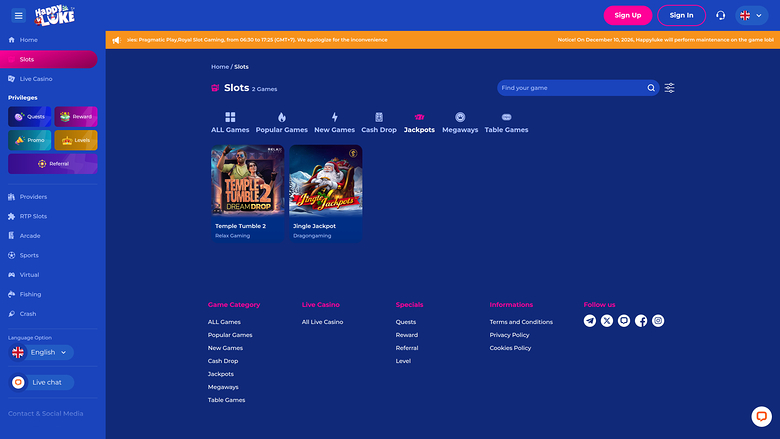Click the Find your game search field
Image resolution: width=780 pixels, height=439 pixels.
[x=570, y=88]
